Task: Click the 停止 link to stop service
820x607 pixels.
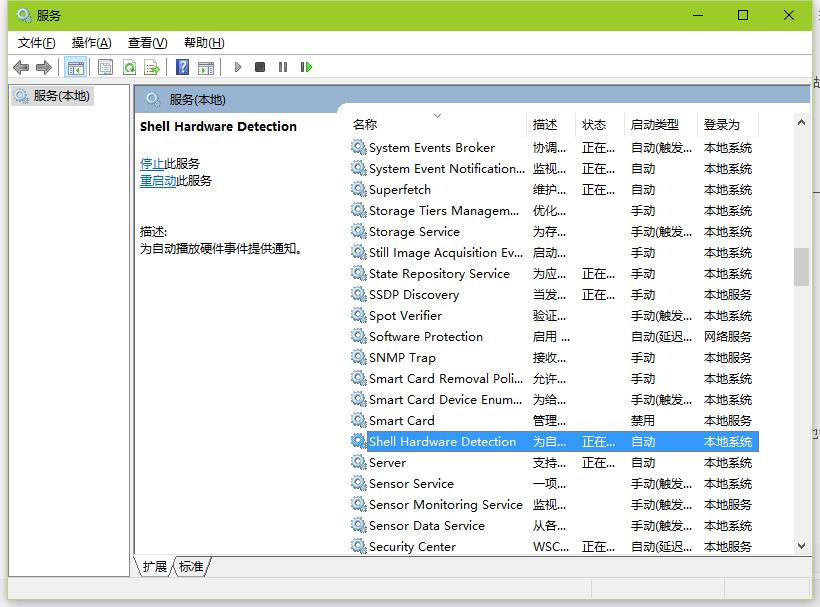Action: pos(152,163)
